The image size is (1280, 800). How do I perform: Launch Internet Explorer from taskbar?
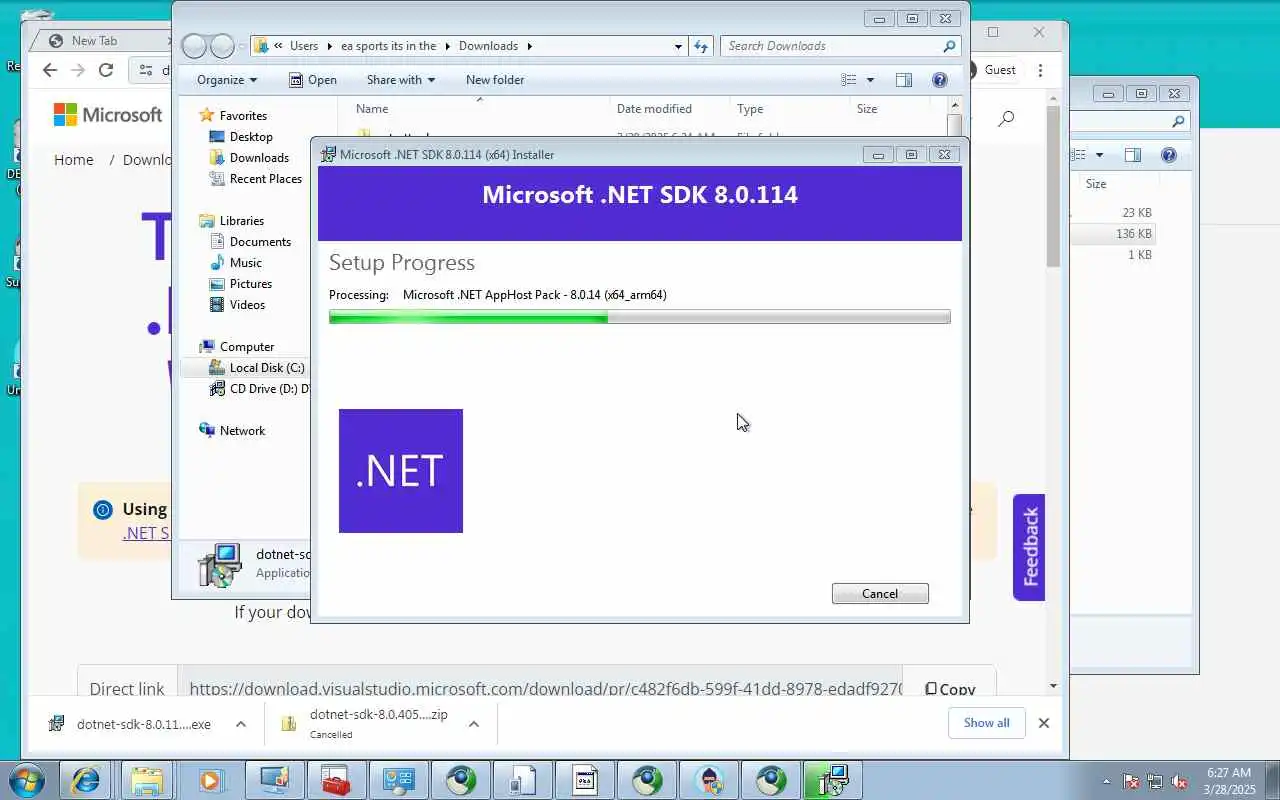[x=86, y=780]
